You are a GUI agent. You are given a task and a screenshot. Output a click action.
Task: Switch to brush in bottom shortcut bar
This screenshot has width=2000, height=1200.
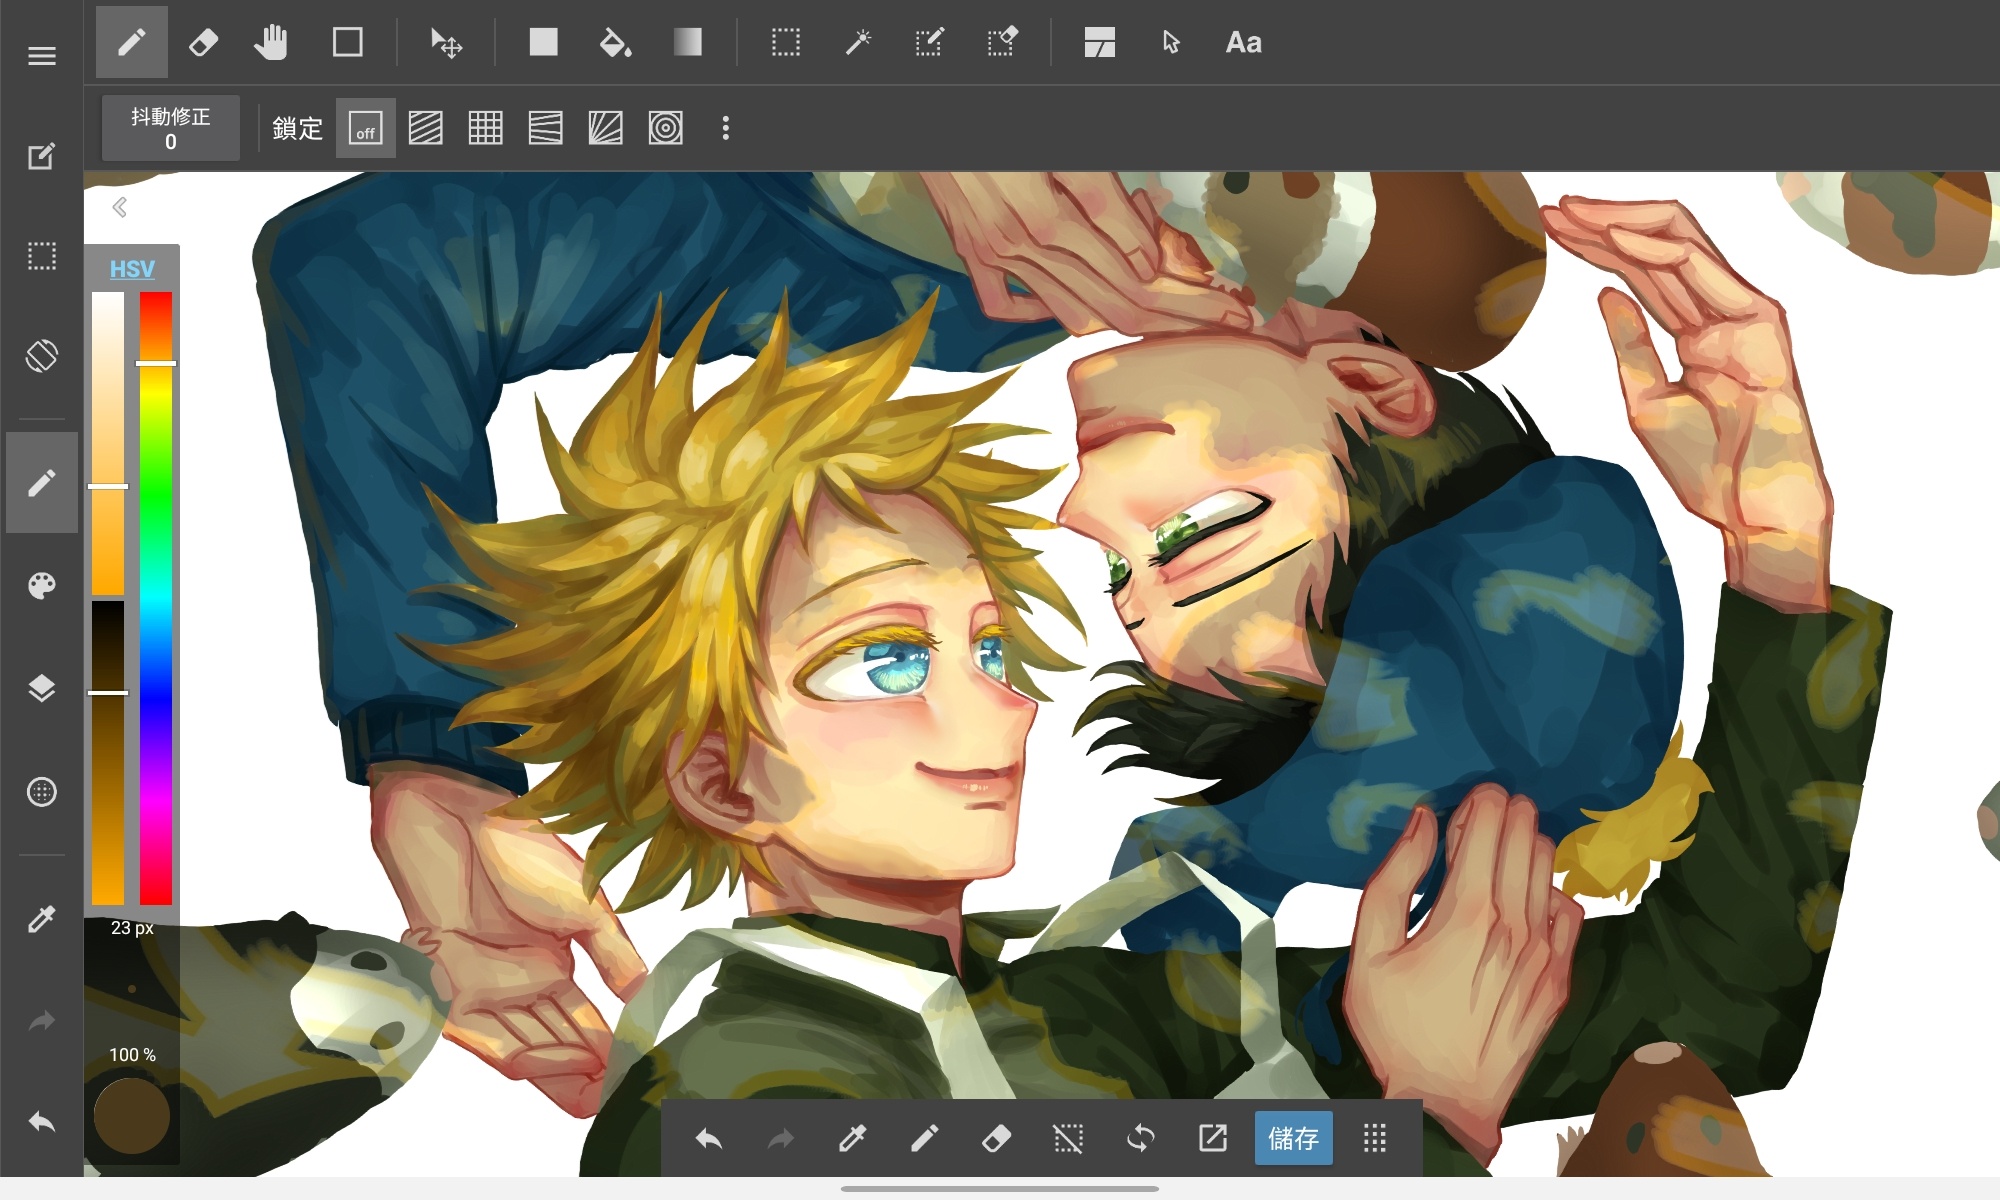point(924,1138)
